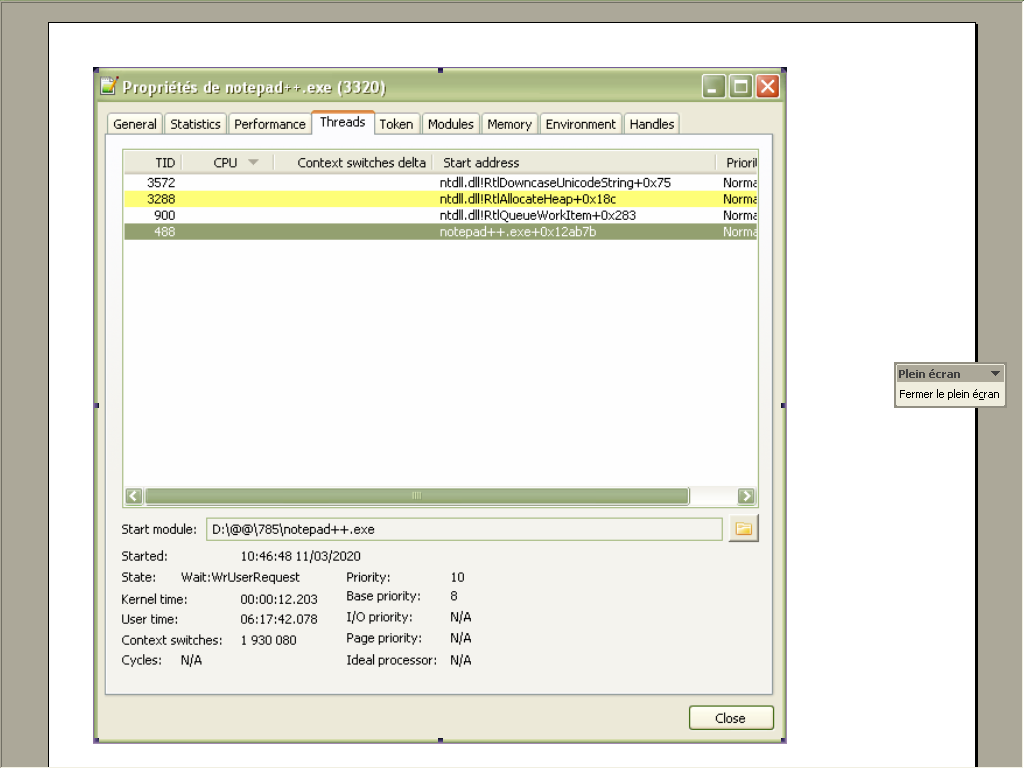Sort by the TID column header
The width and height of the screenshot is (1024, 768).
click(153, 163)
